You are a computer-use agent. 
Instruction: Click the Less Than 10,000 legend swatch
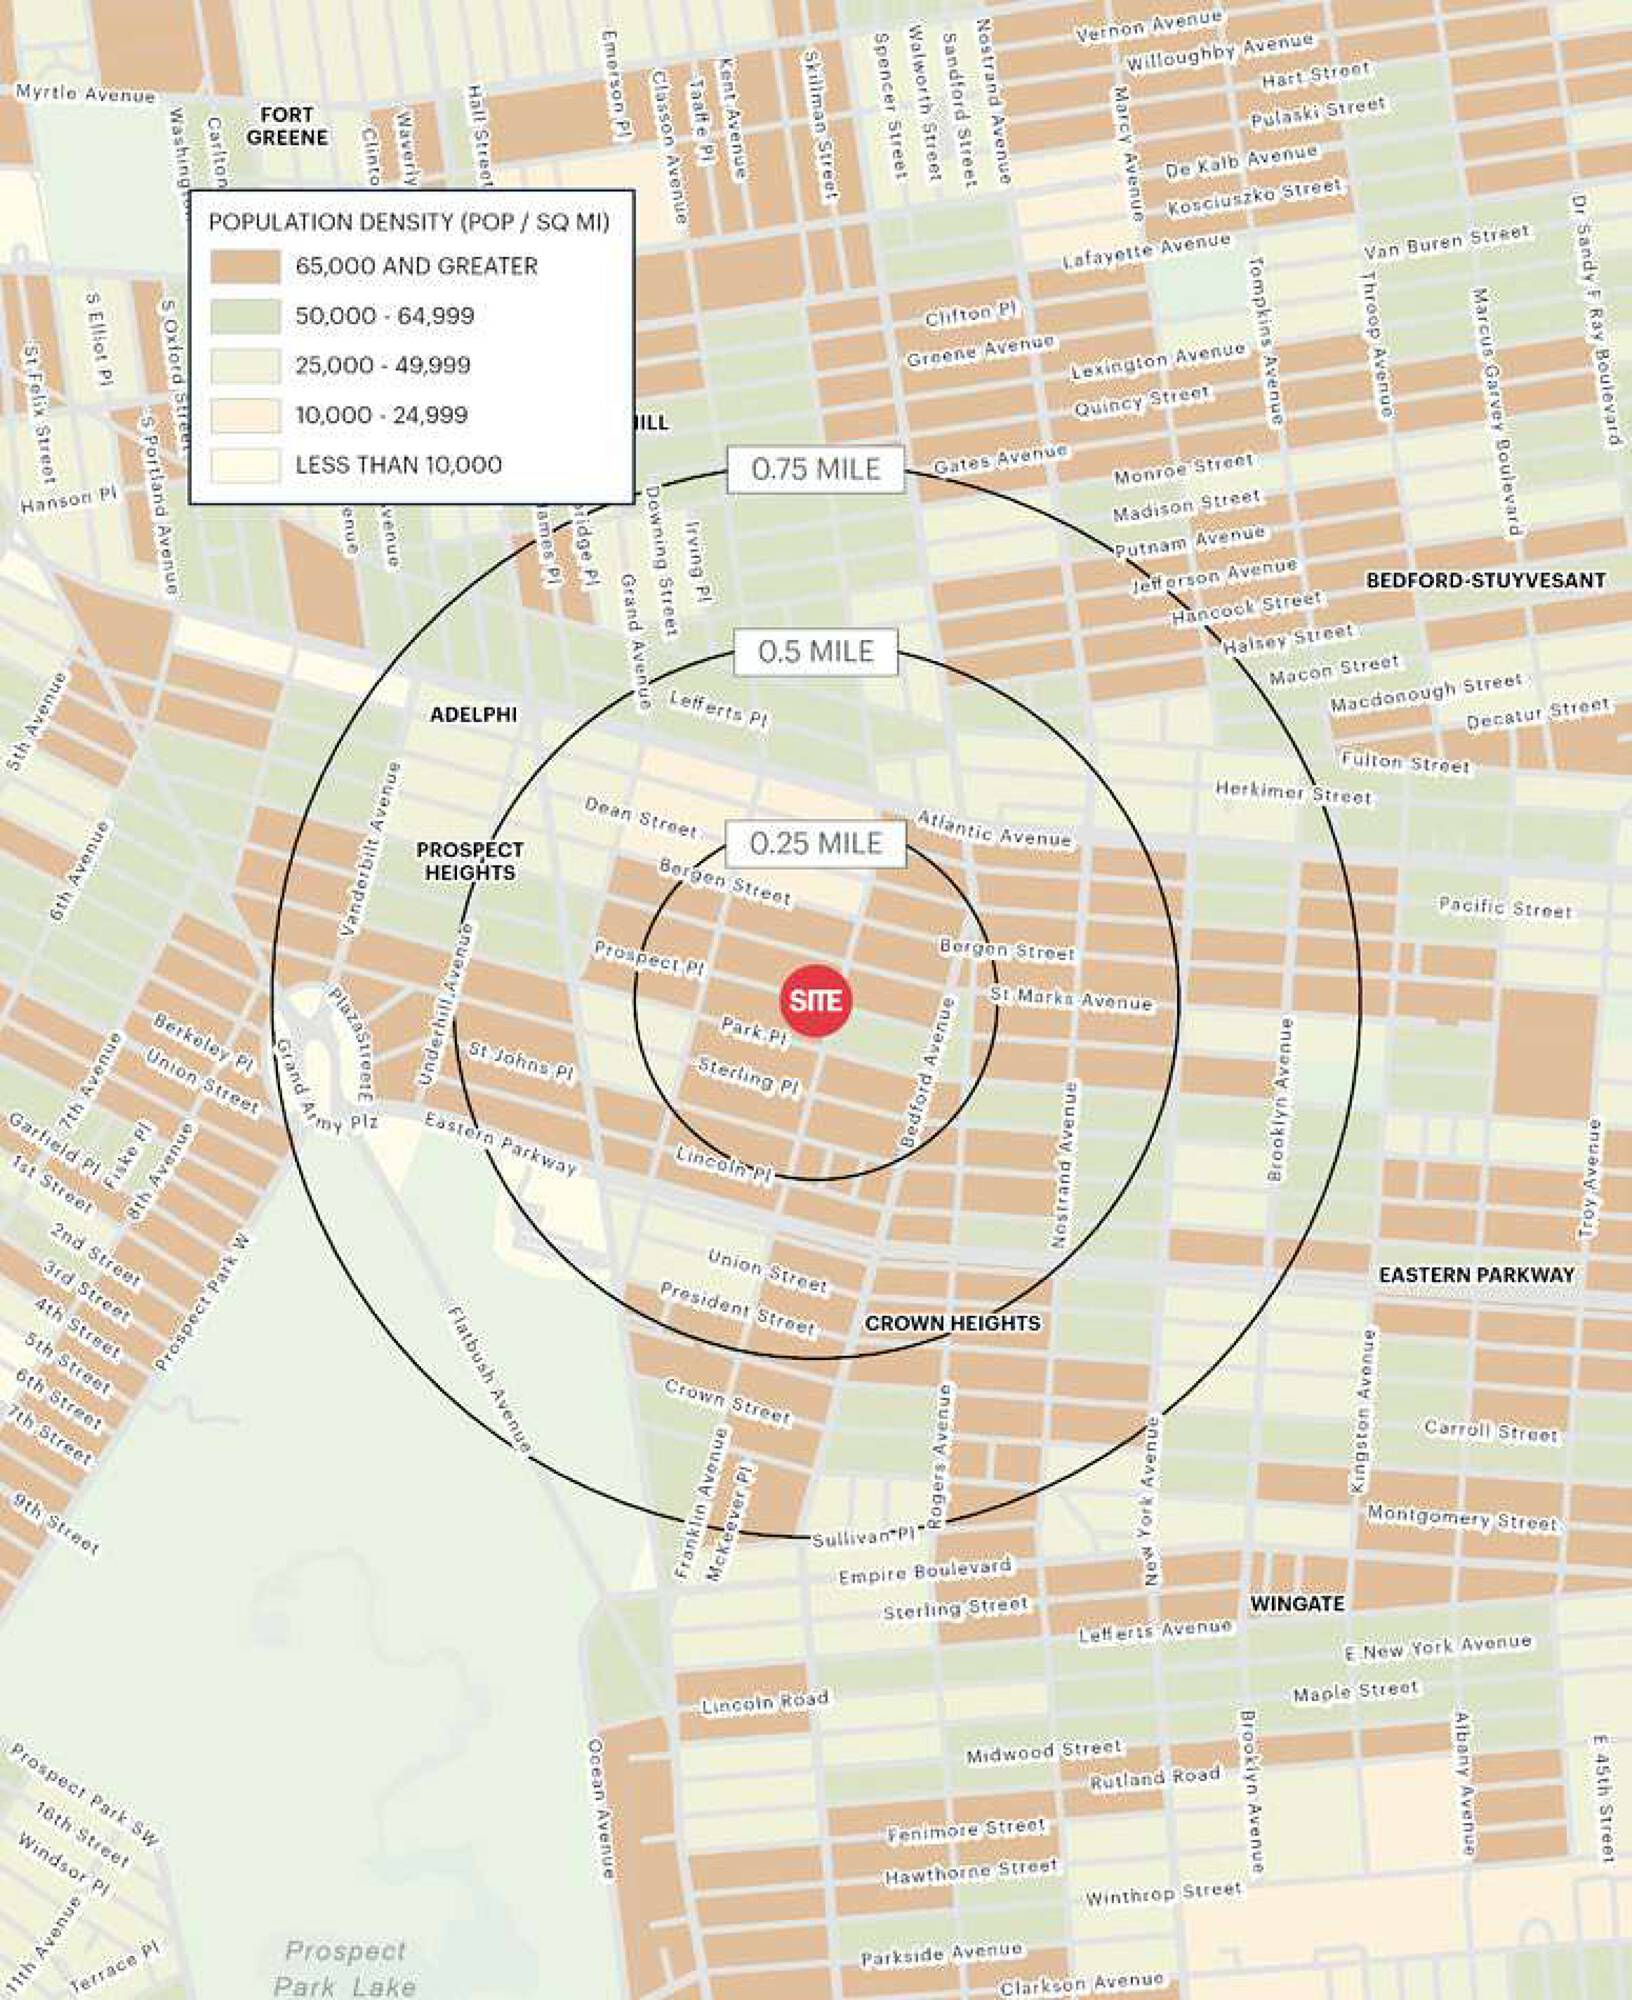click(245, 465)
